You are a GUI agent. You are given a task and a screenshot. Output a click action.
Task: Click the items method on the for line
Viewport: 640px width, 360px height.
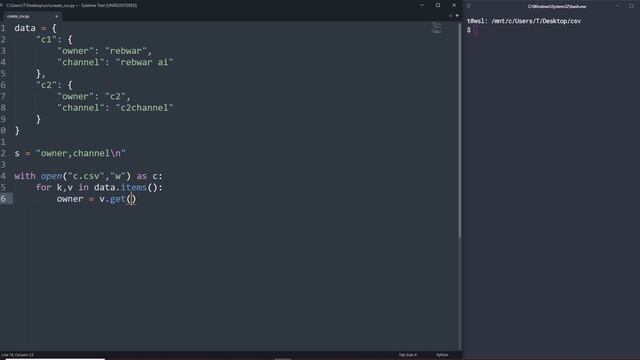[133, 187]
